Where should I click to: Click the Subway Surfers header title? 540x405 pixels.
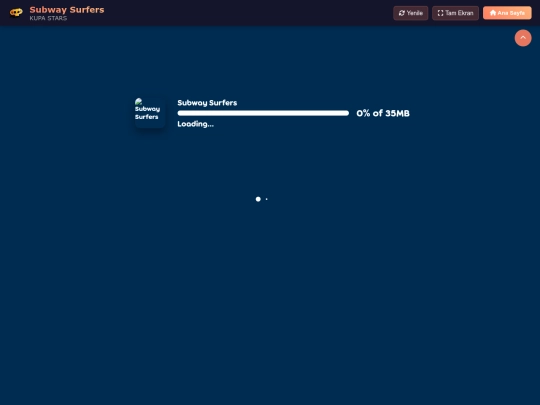(x=67, y=10)
